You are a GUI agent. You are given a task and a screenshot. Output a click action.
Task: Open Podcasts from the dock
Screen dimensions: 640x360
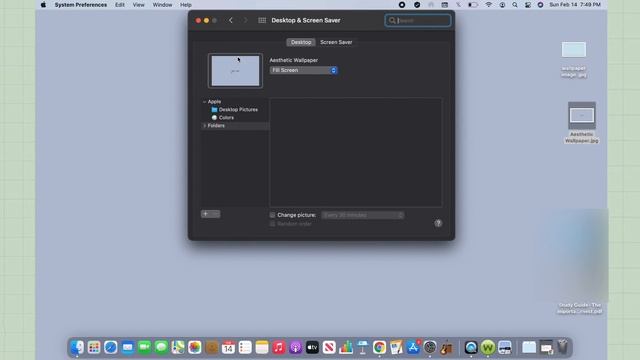[x=296, y=347]
